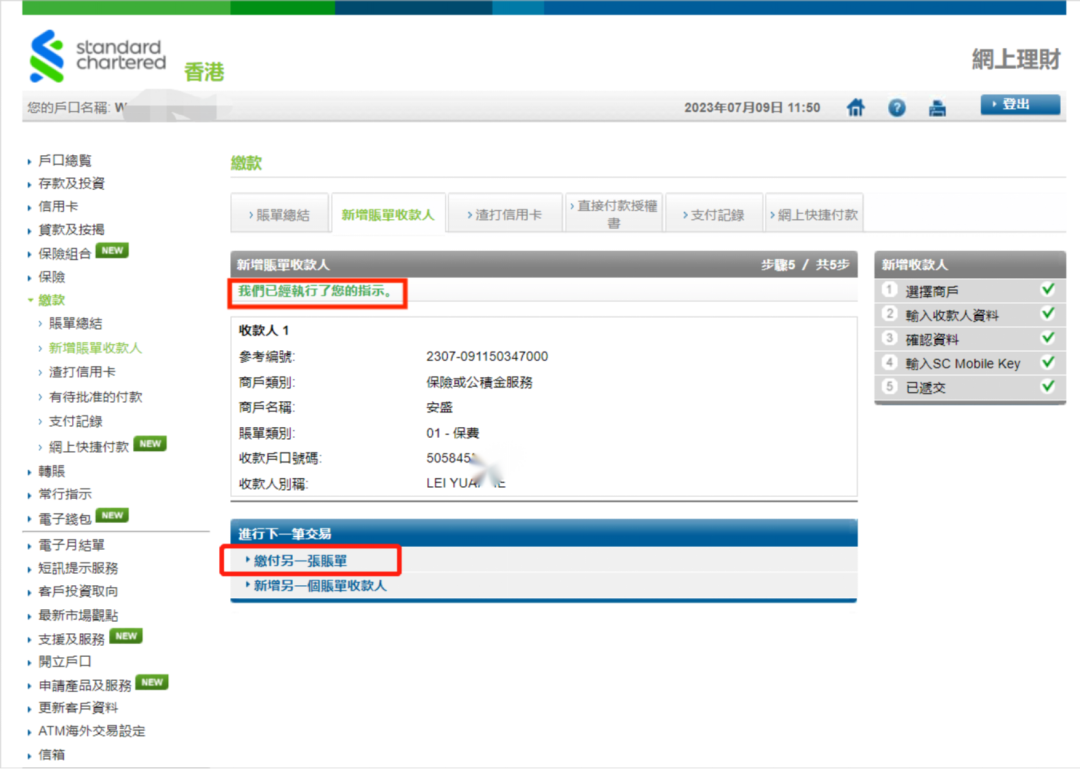Click the tick beside 確認資料 step
The image size is (1080, 769).
point(1048,338)
